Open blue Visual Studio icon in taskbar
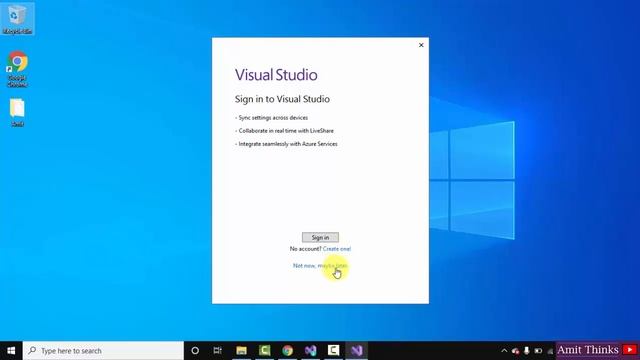640x360 pixels. click(310, 351)
